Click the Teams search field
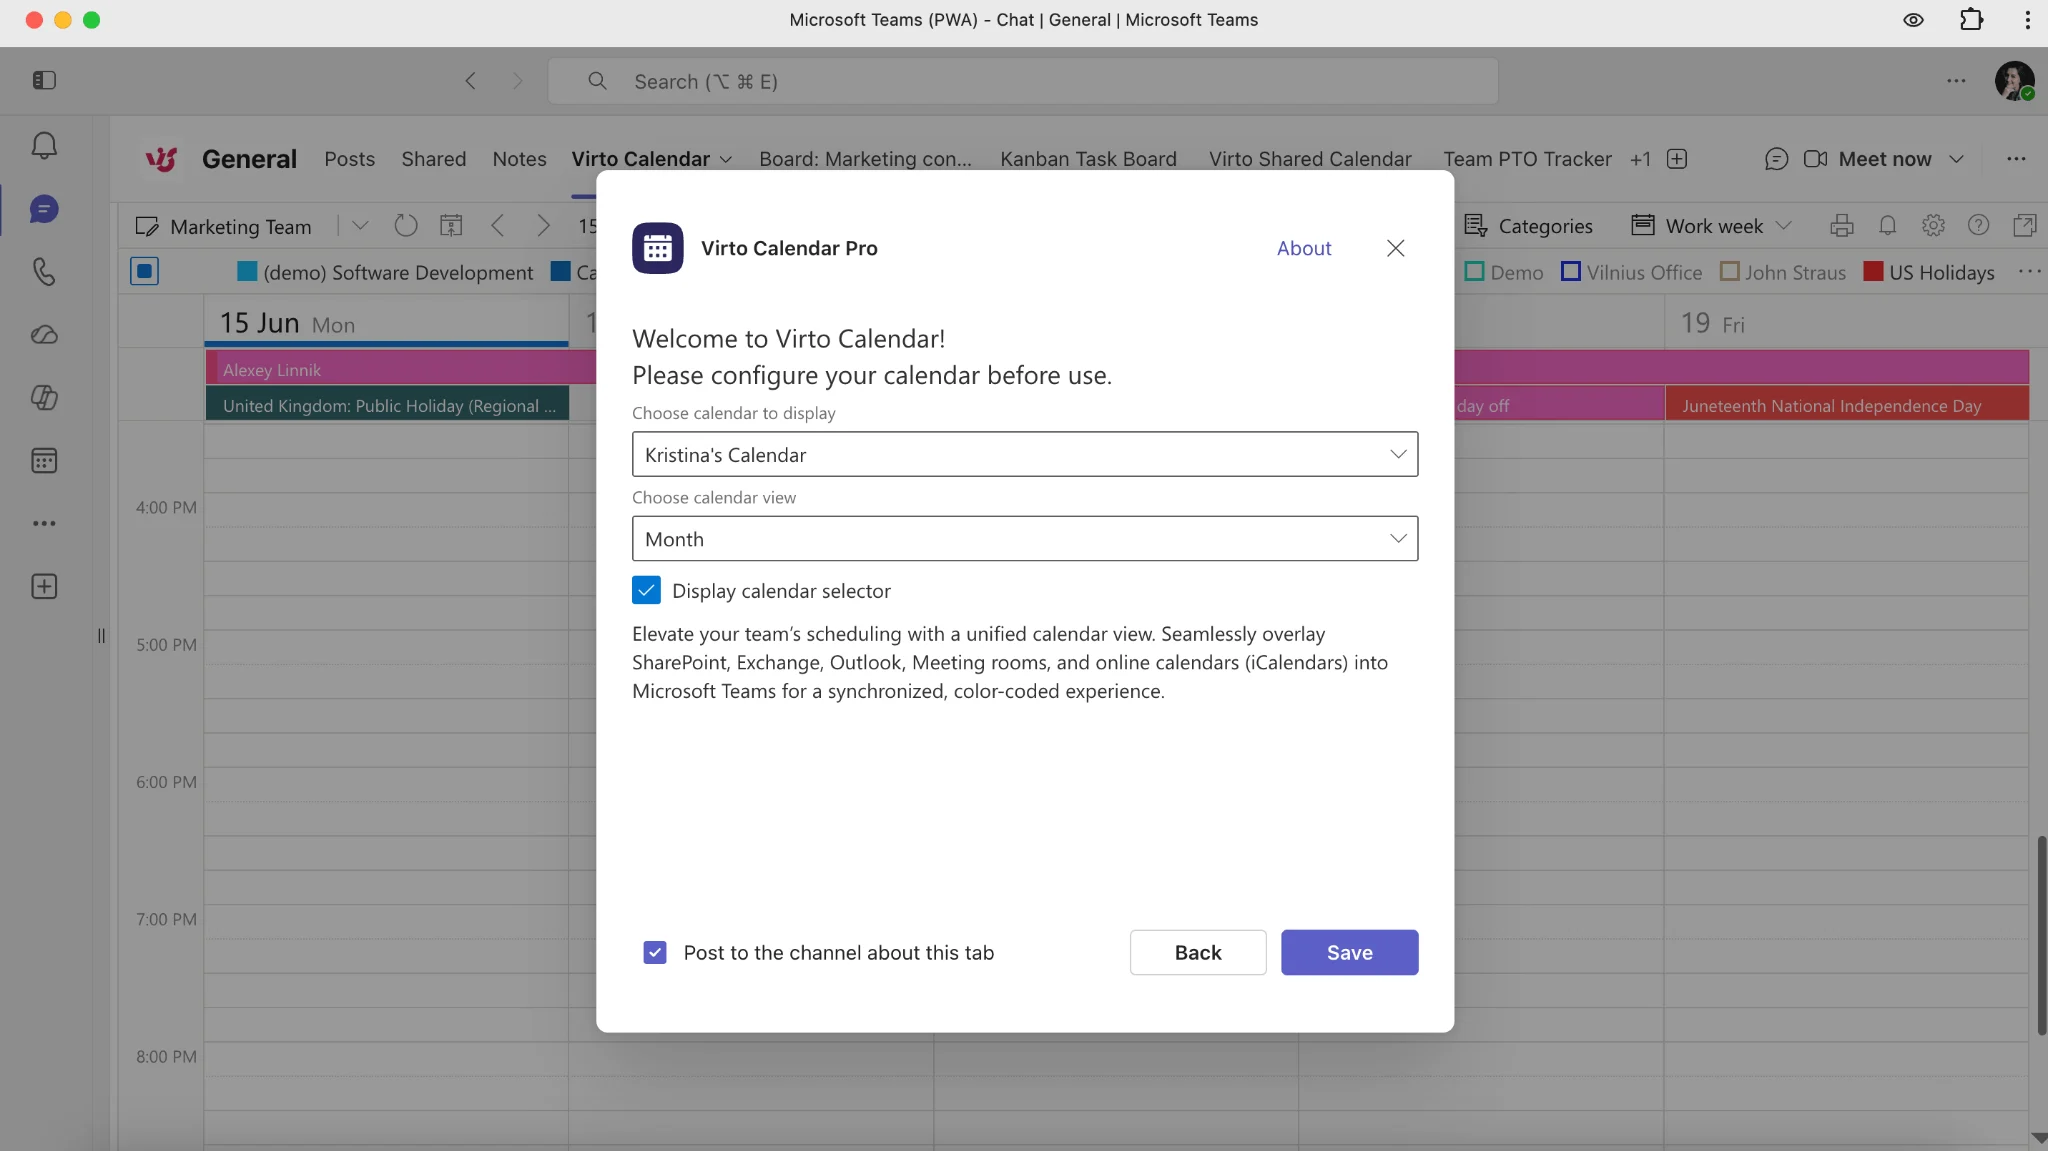2048x1151 pixels. point(1023,81)
